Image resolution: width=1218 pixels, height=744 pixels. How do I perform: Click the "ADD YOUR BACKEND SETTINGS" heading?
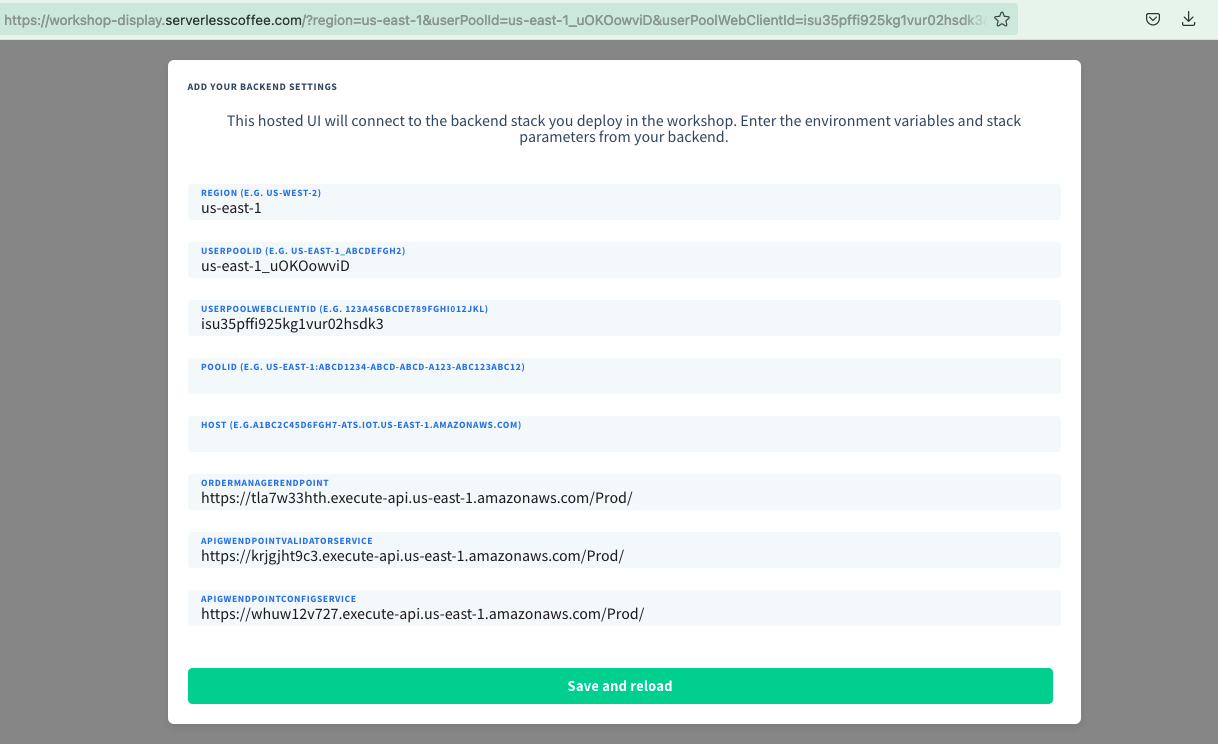pyautogui.click(x=262, y=87)
